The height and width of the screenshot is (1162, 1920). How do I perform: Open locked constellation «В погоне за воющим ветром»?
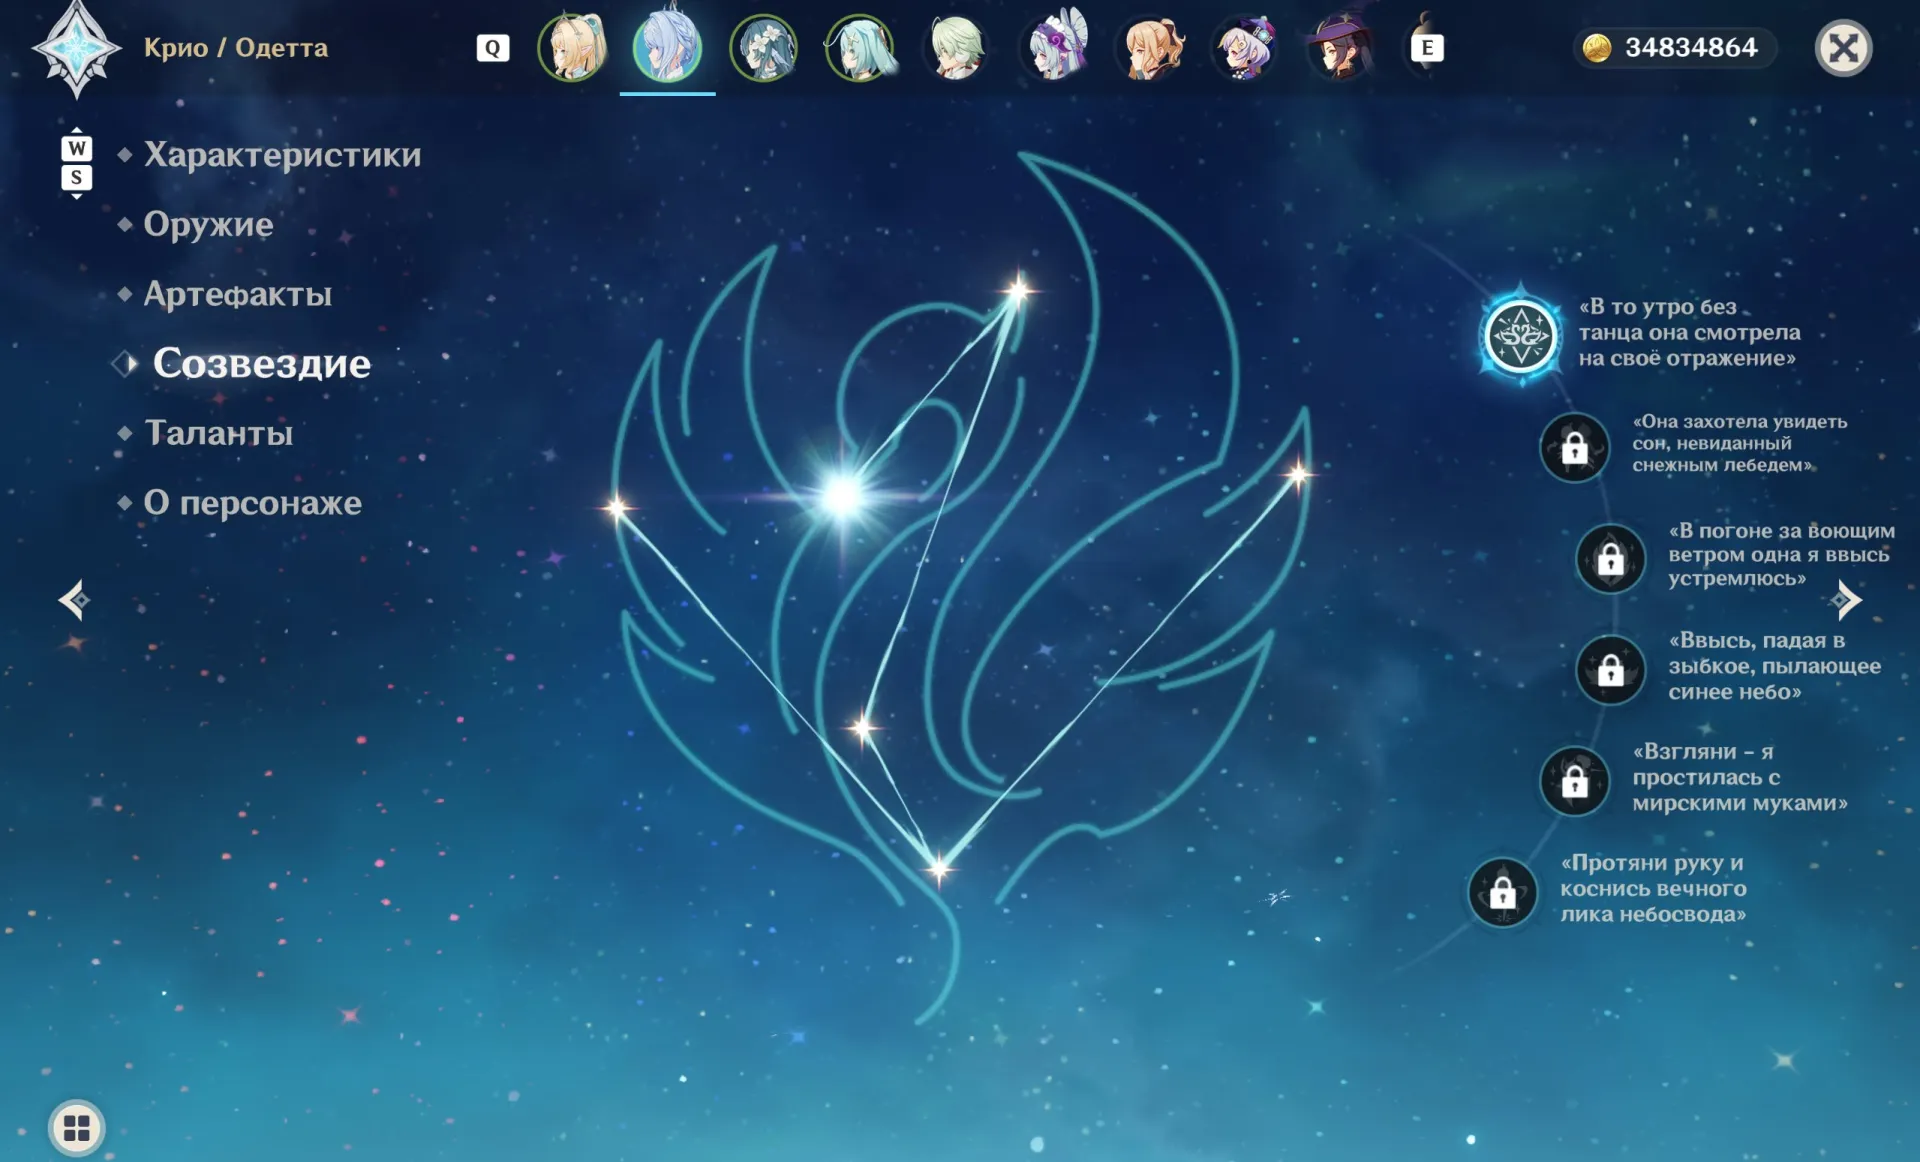(x=1610, y=558)
